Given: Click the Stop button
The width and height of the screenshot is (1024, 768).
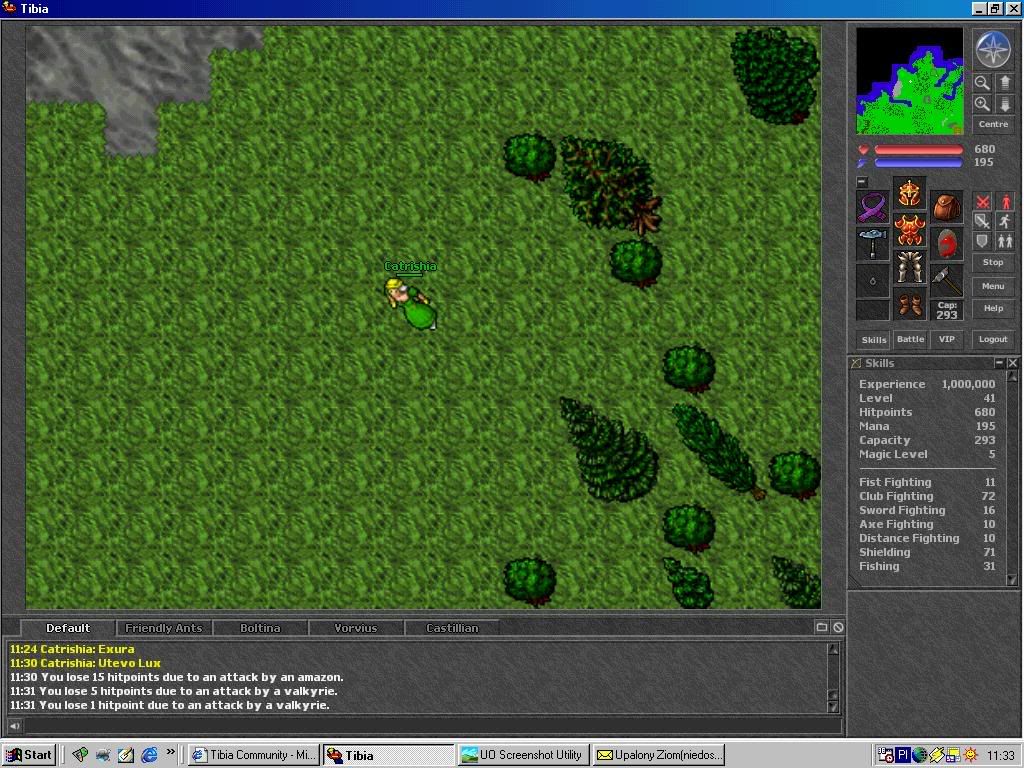Looking at the screenshot, I should click(993, 262).
